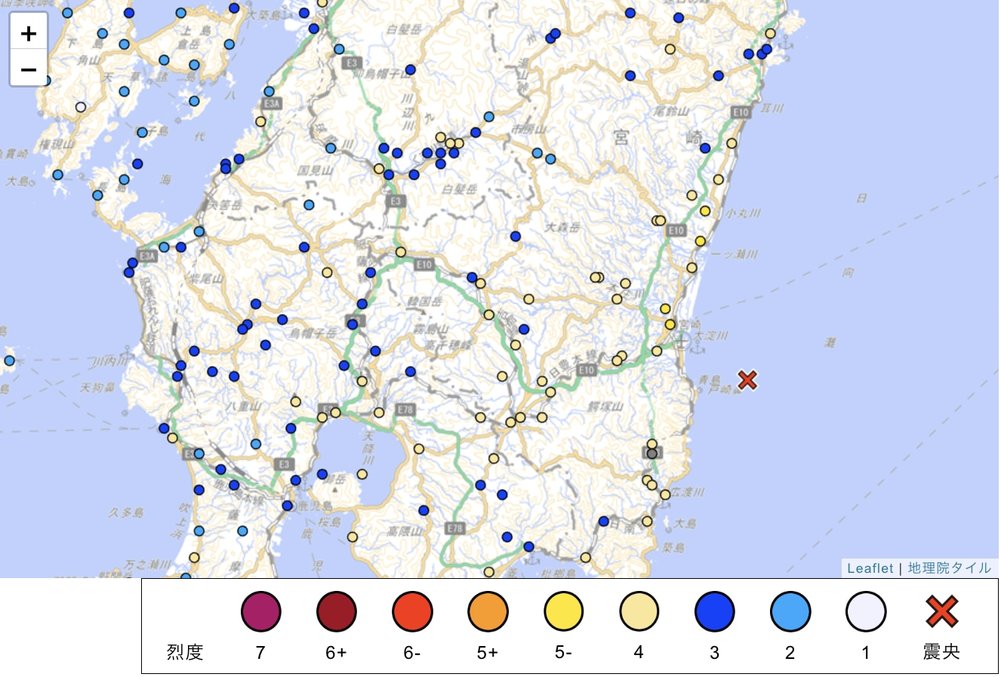Click the intensity 5+ orange legend circle
Image resolution: width=1000 pixels, height=677 pixels.
click(490, 611)
